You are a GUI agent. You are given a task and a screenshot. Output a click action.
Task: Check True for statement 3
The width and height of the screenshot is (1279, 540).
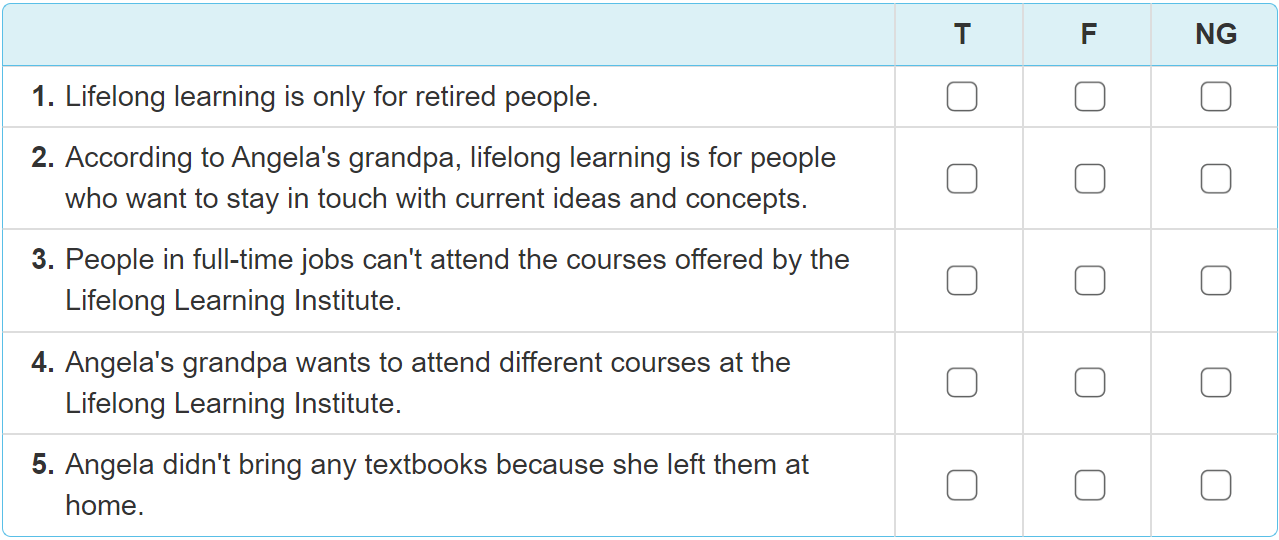point(961,281)
